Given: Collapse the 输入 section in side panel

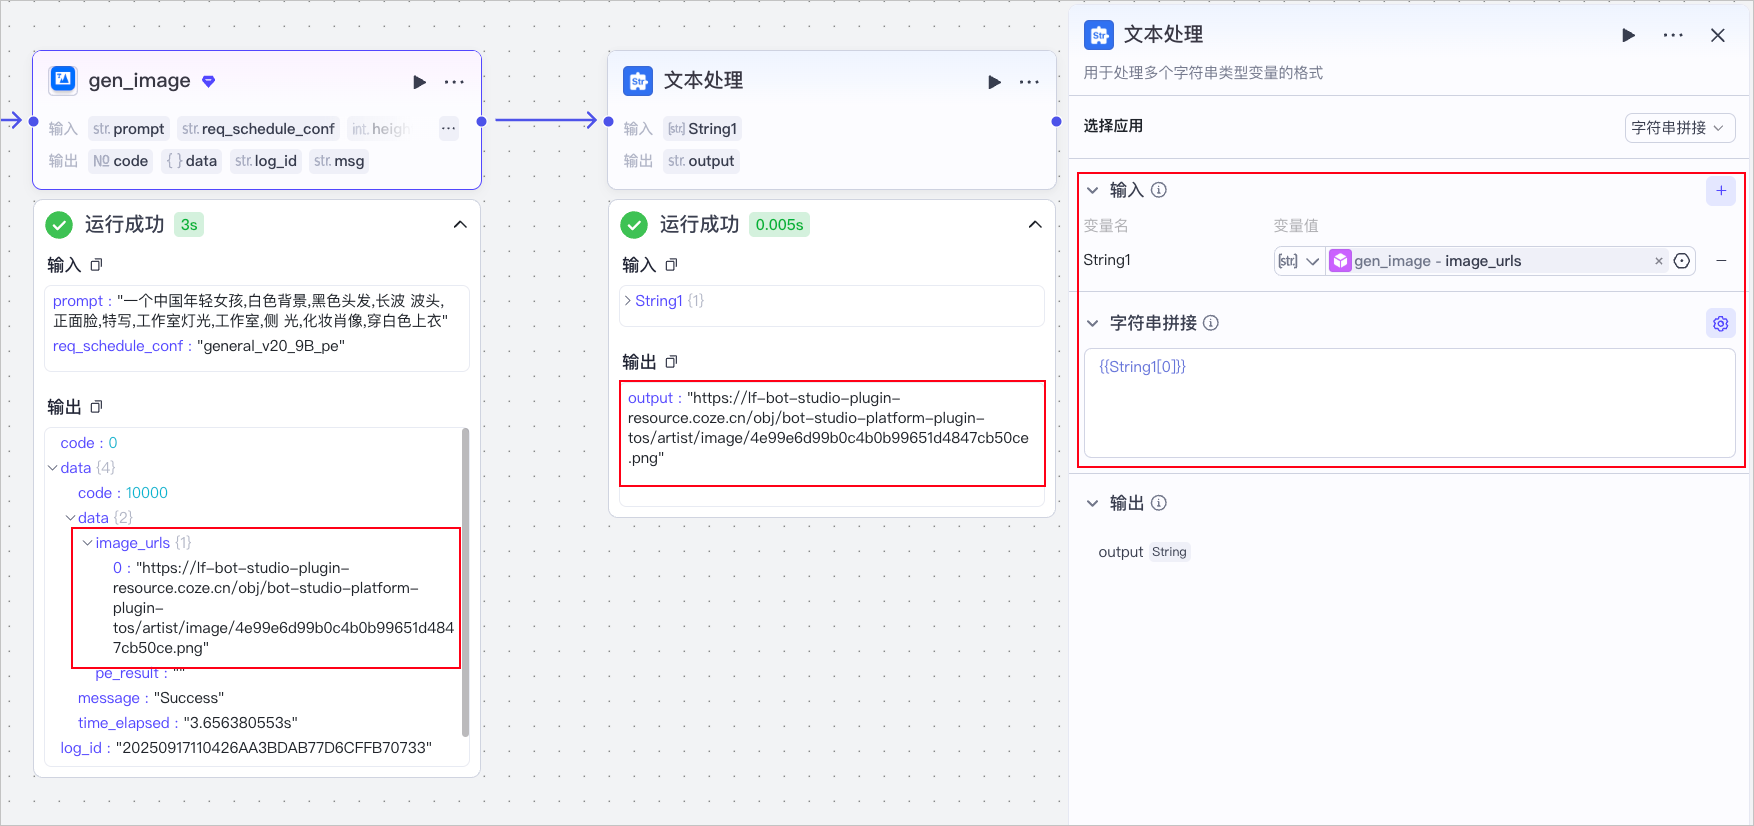Looking at the screenshot, I should pos(1093,190).
